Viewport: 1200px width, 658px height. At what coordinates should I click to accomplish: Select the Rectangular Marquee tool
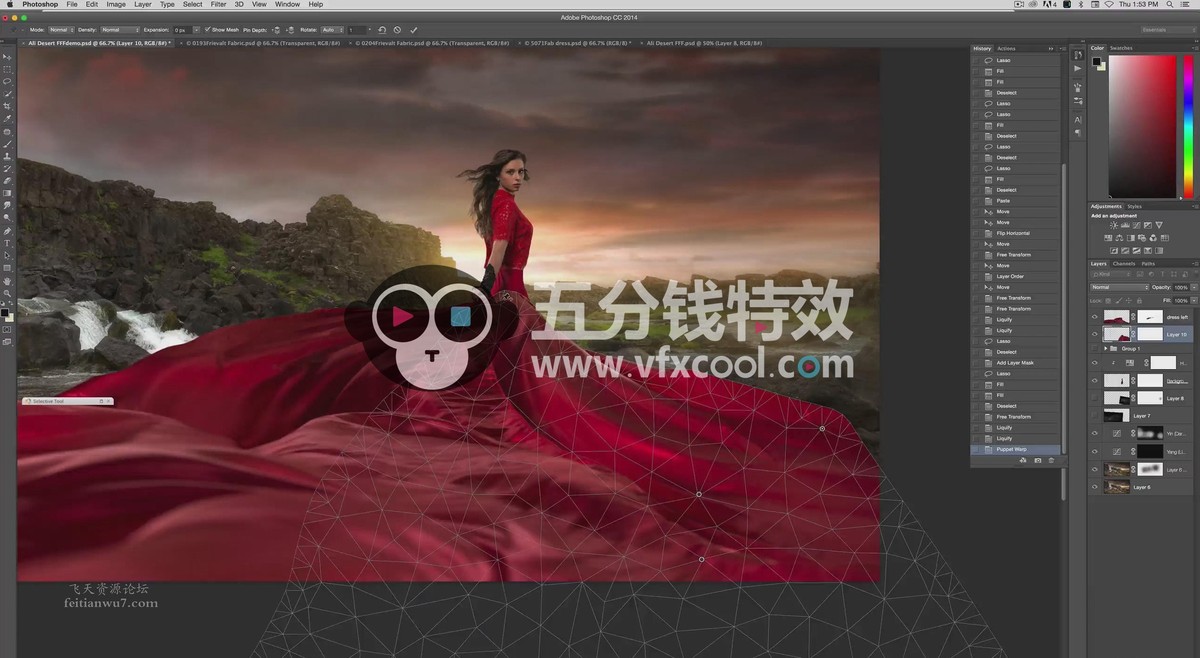point(7,69)
